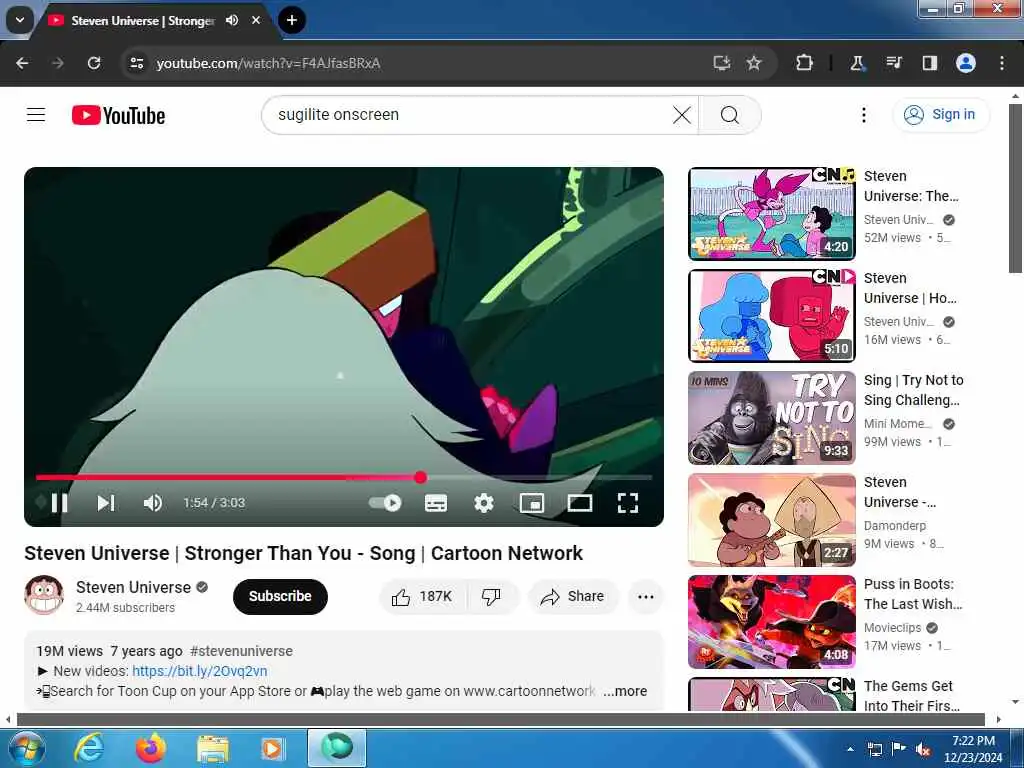Open Damonderp 2:27 video thumbnail

point(771,520)
